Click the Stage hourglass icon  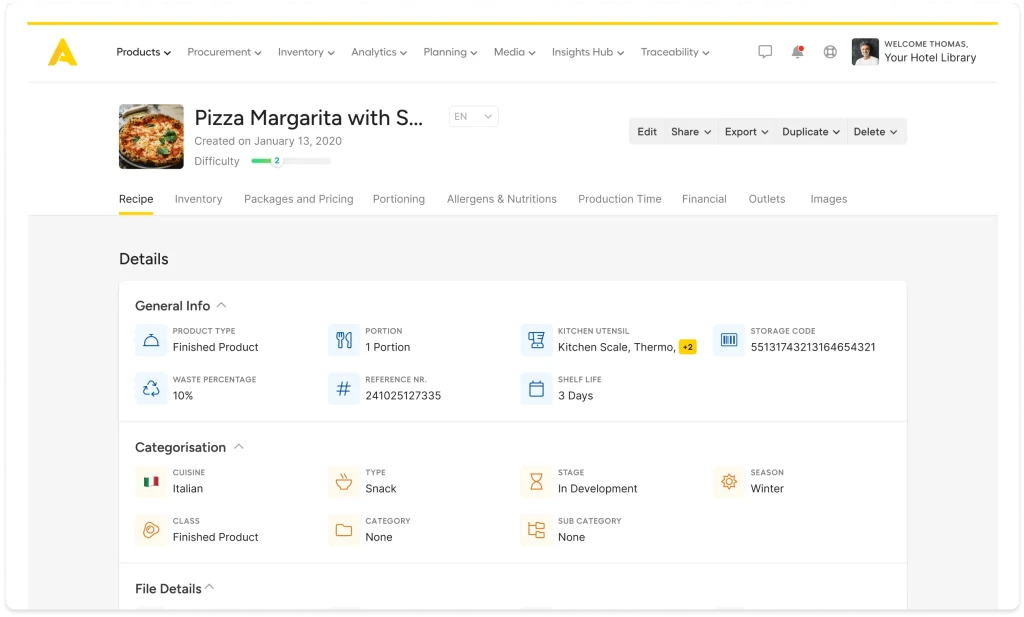[536, 481]
